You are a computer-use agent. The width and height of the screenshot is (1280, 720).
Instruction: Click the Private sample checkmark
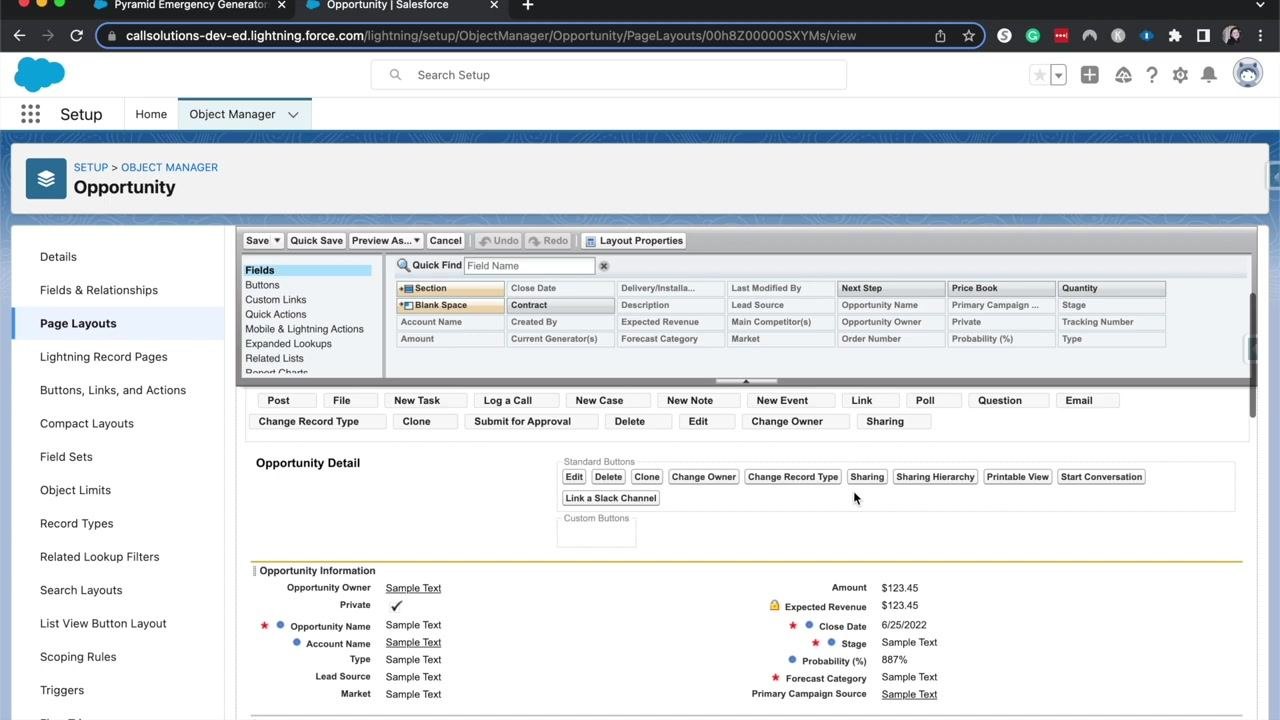396,605
